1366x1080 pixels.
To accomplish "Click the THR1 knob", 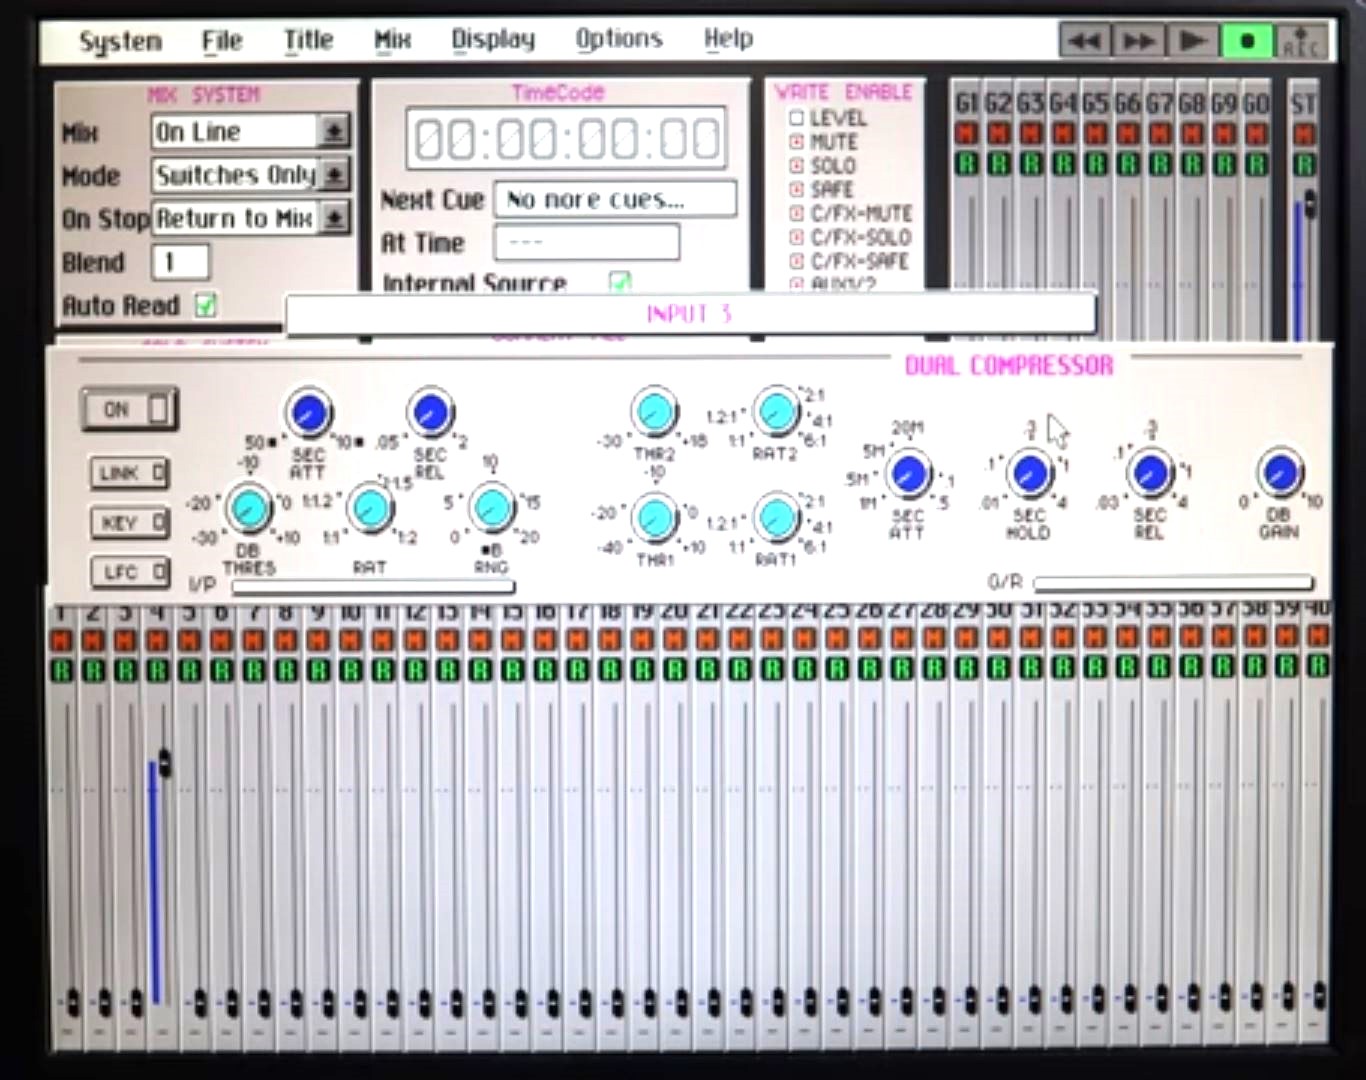I will coord(655,518).
